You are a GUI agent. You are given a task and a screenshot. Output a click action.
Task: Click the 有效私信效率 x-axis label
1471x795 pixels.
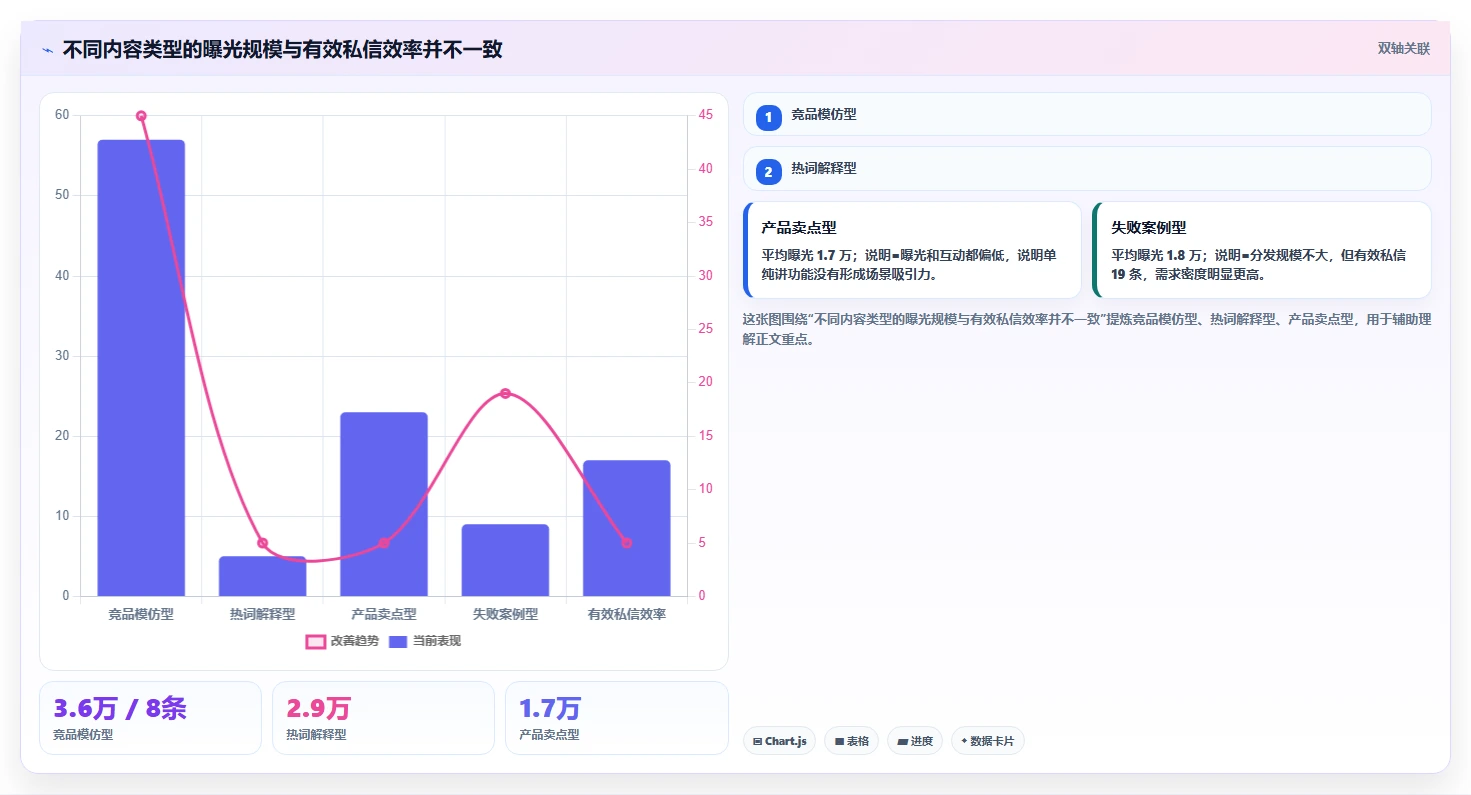626,614
